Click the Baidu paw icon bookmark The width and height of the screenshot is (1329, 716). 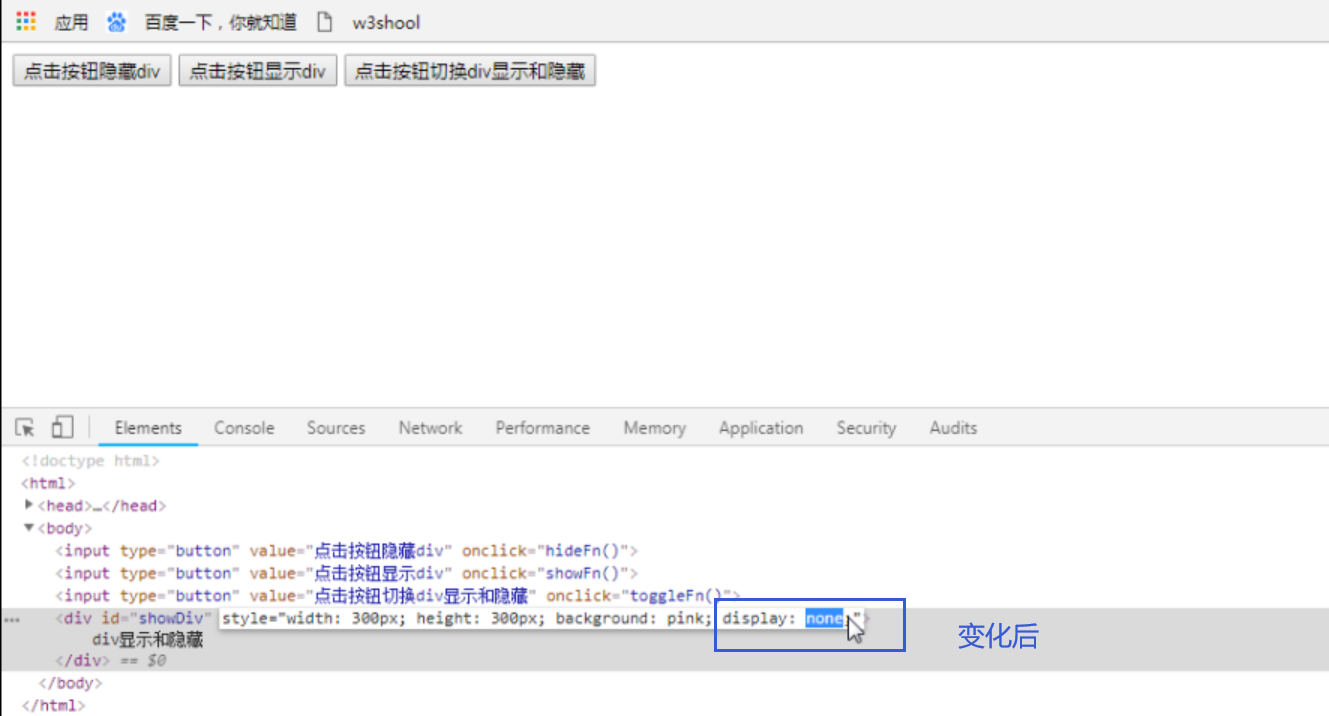coord(117,21)
